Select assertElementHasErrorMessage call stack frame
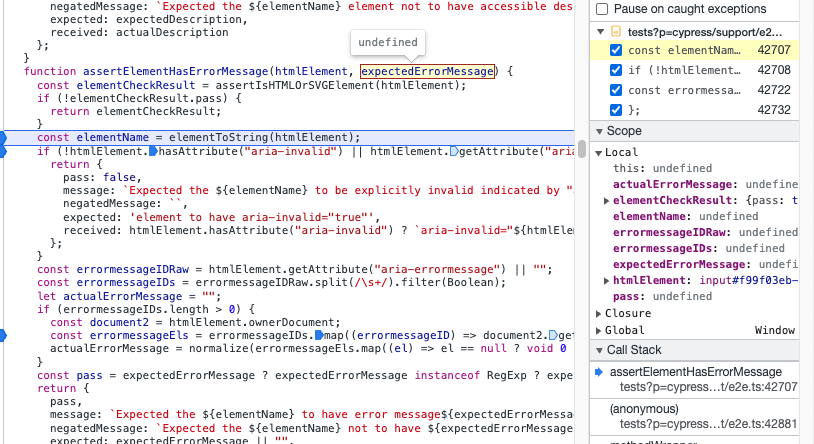This screenshot has height=444, width=814. point(695,380)
